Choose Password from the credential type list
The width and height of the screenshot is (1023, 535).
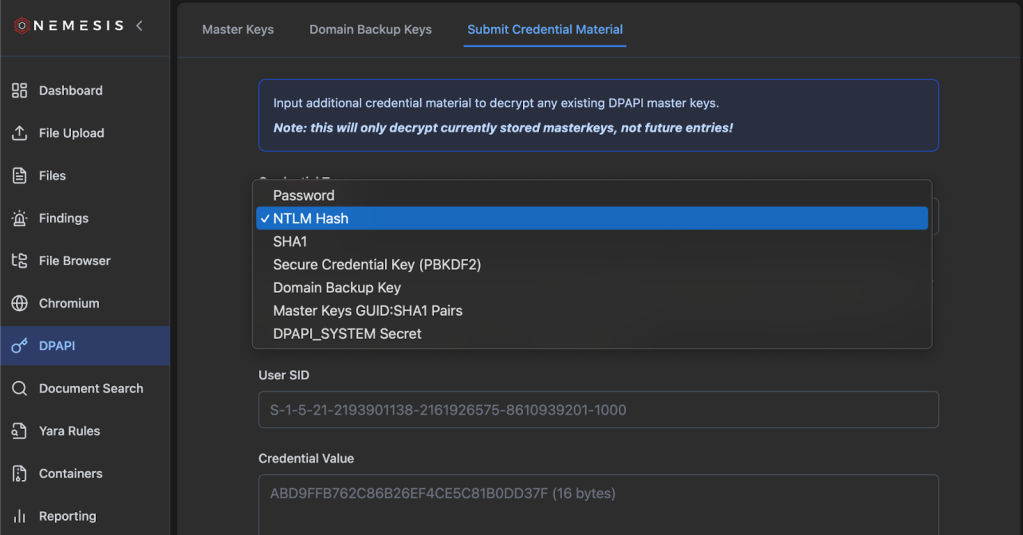(x=303, y=195)
